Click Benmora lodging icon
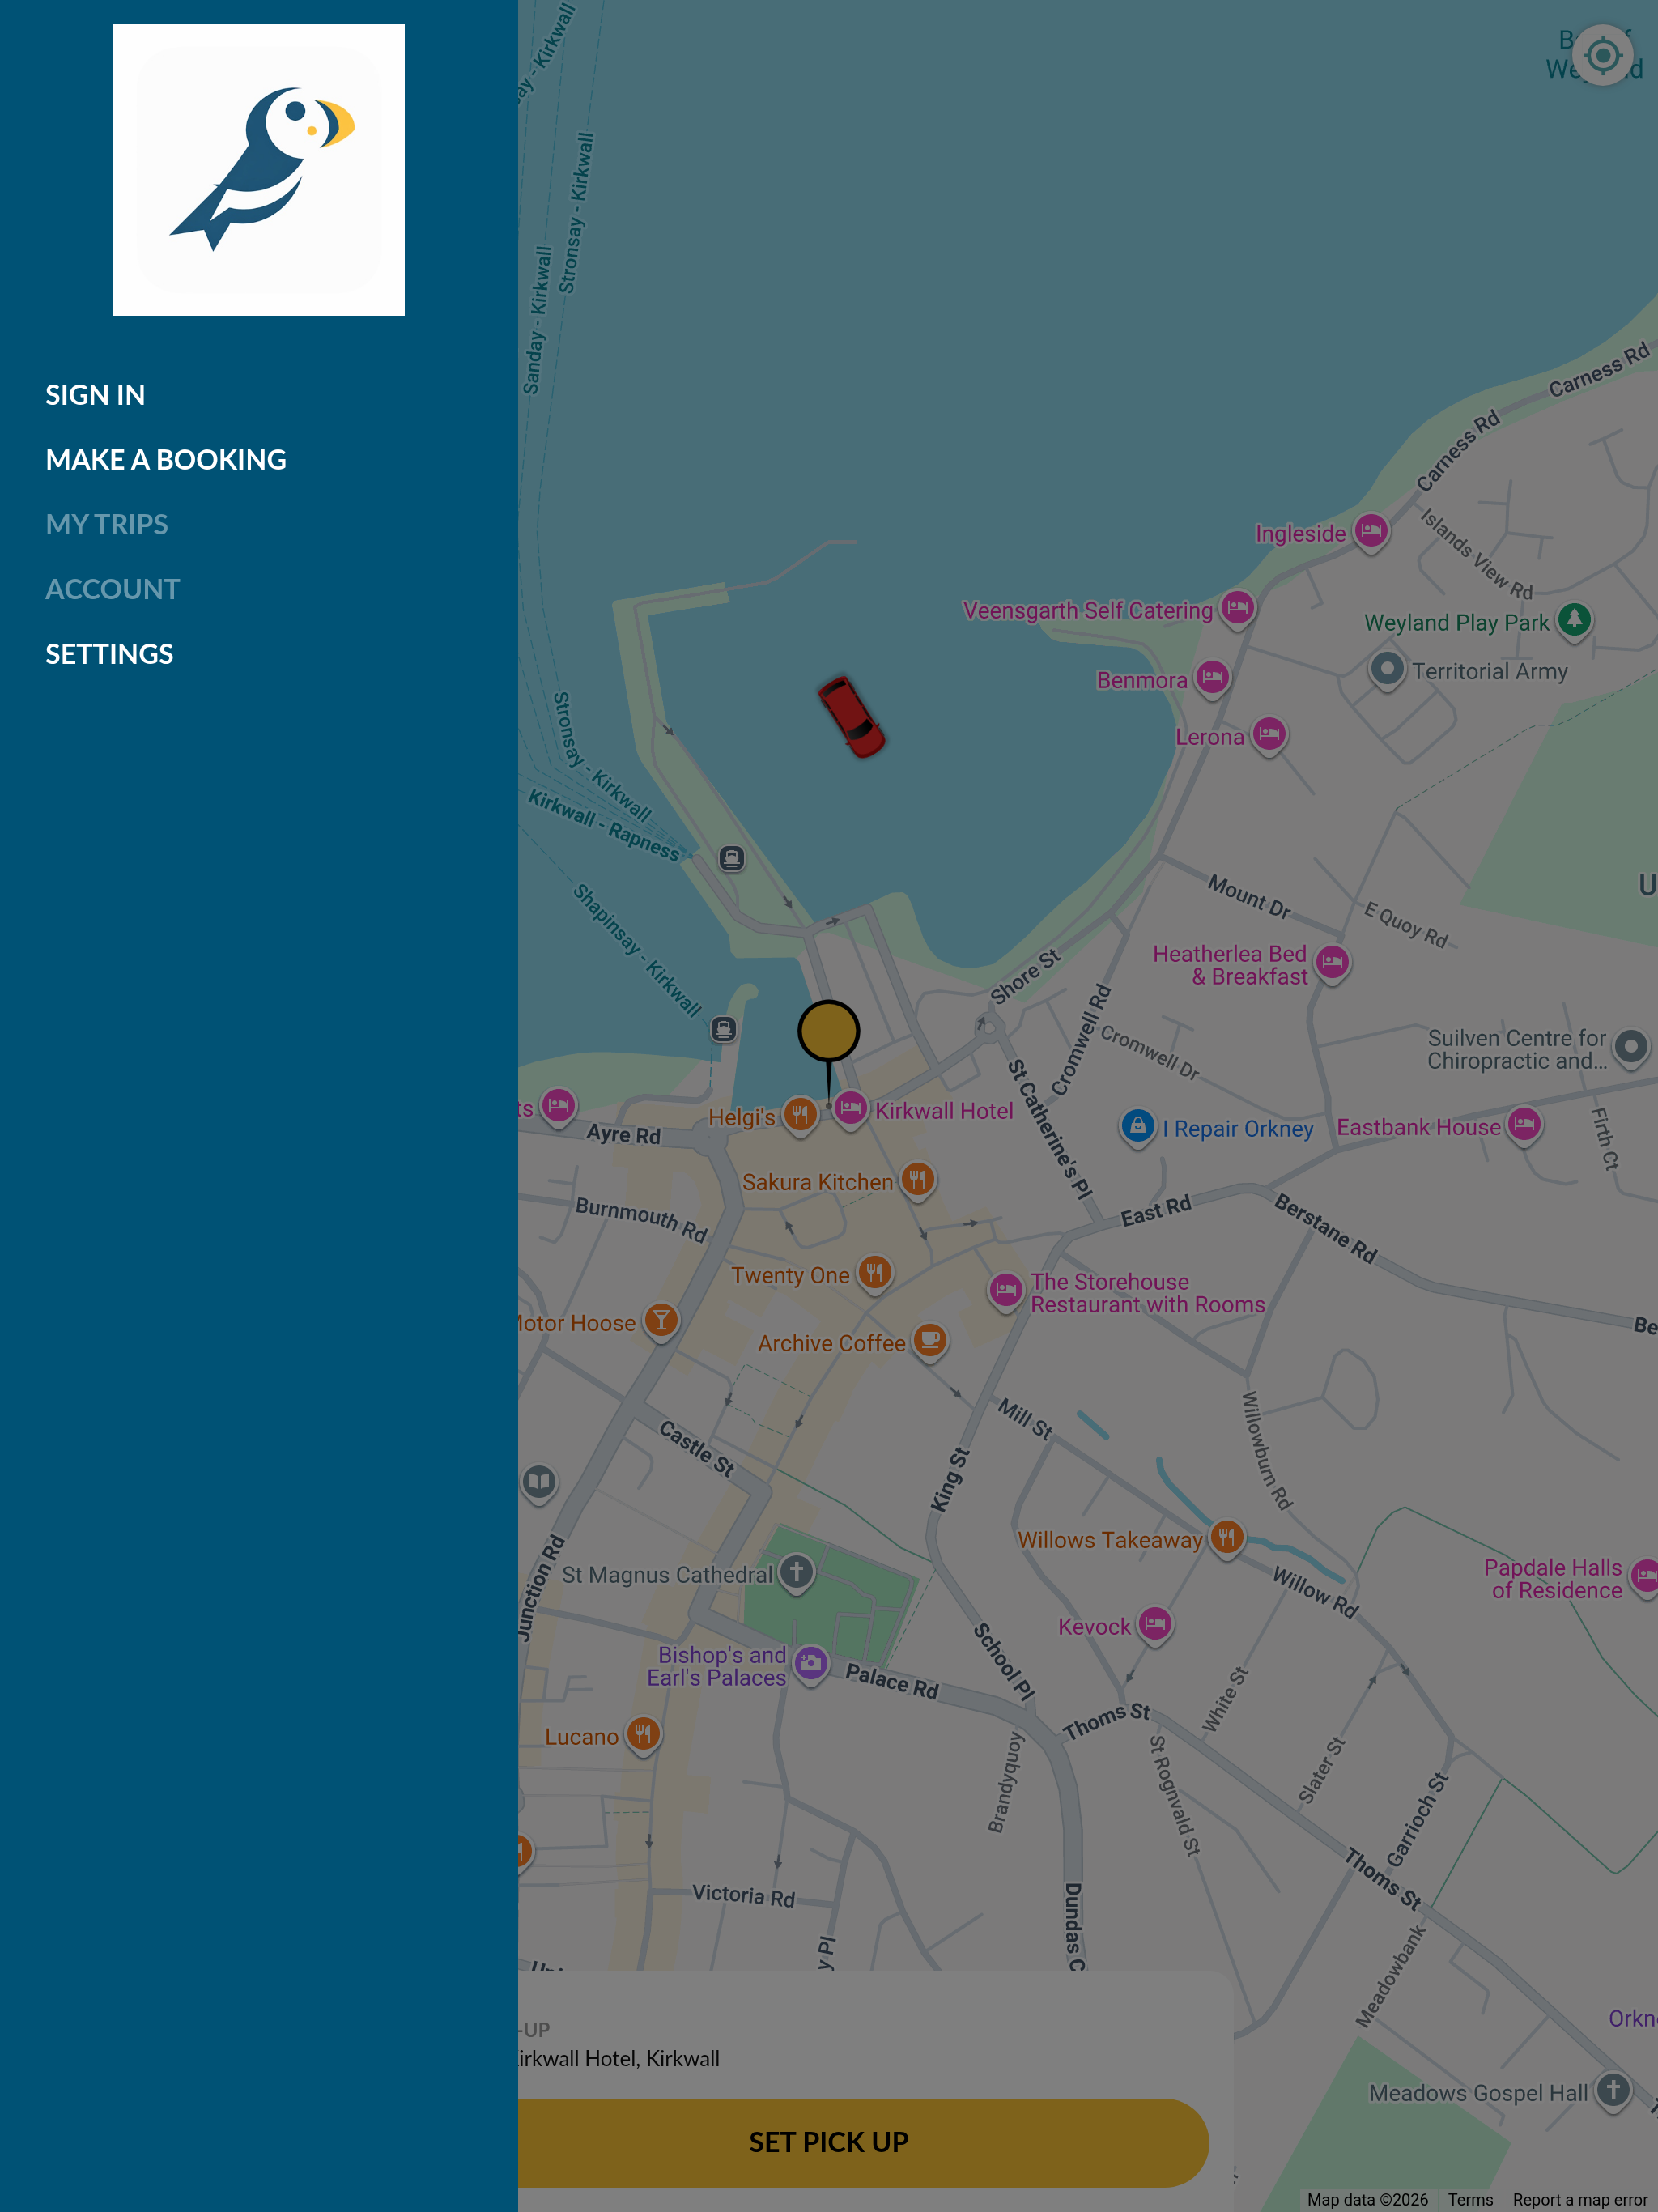Screen dimensions: 1658x2212 pyautogui.click(x=1212, y=678)
